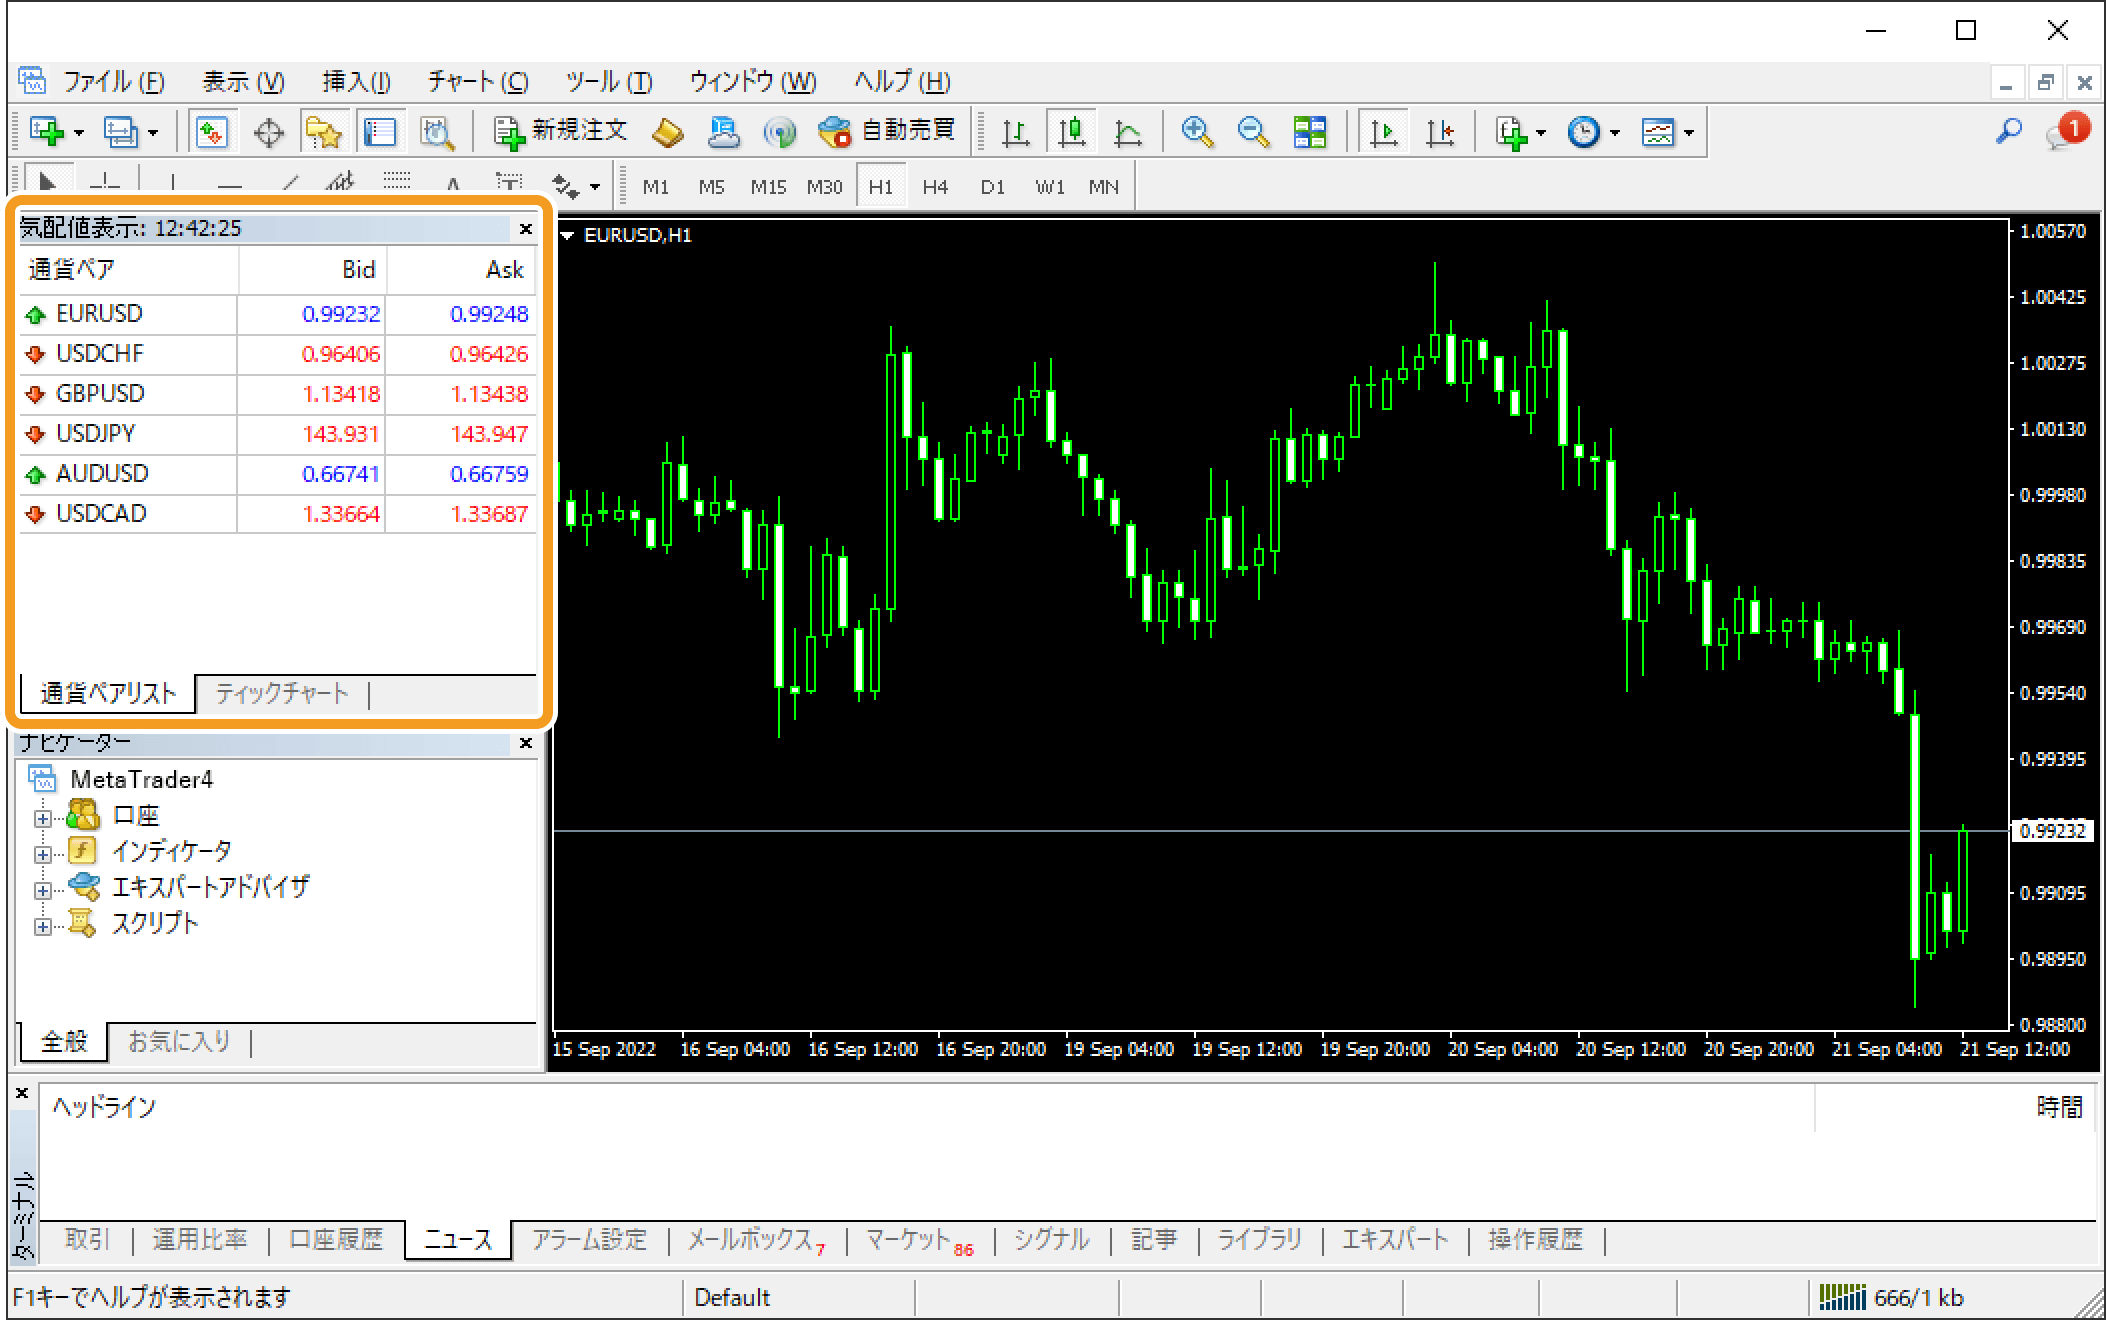Open the periodicity clock dropdown arrow
Screen dimensions: 2106x1320
[x=1615, y=133]
